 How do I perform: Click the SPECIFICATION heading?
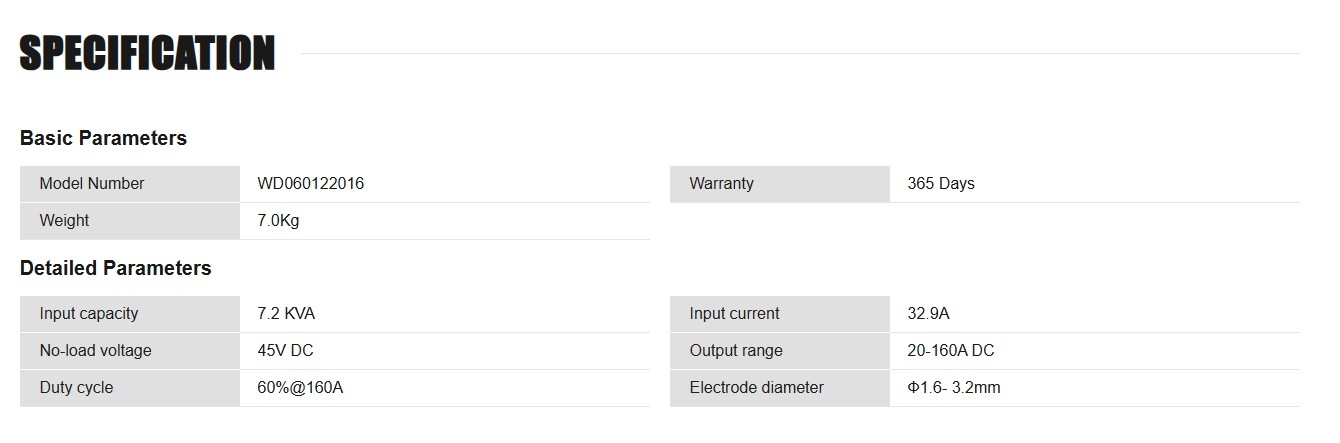coord(147,53)
